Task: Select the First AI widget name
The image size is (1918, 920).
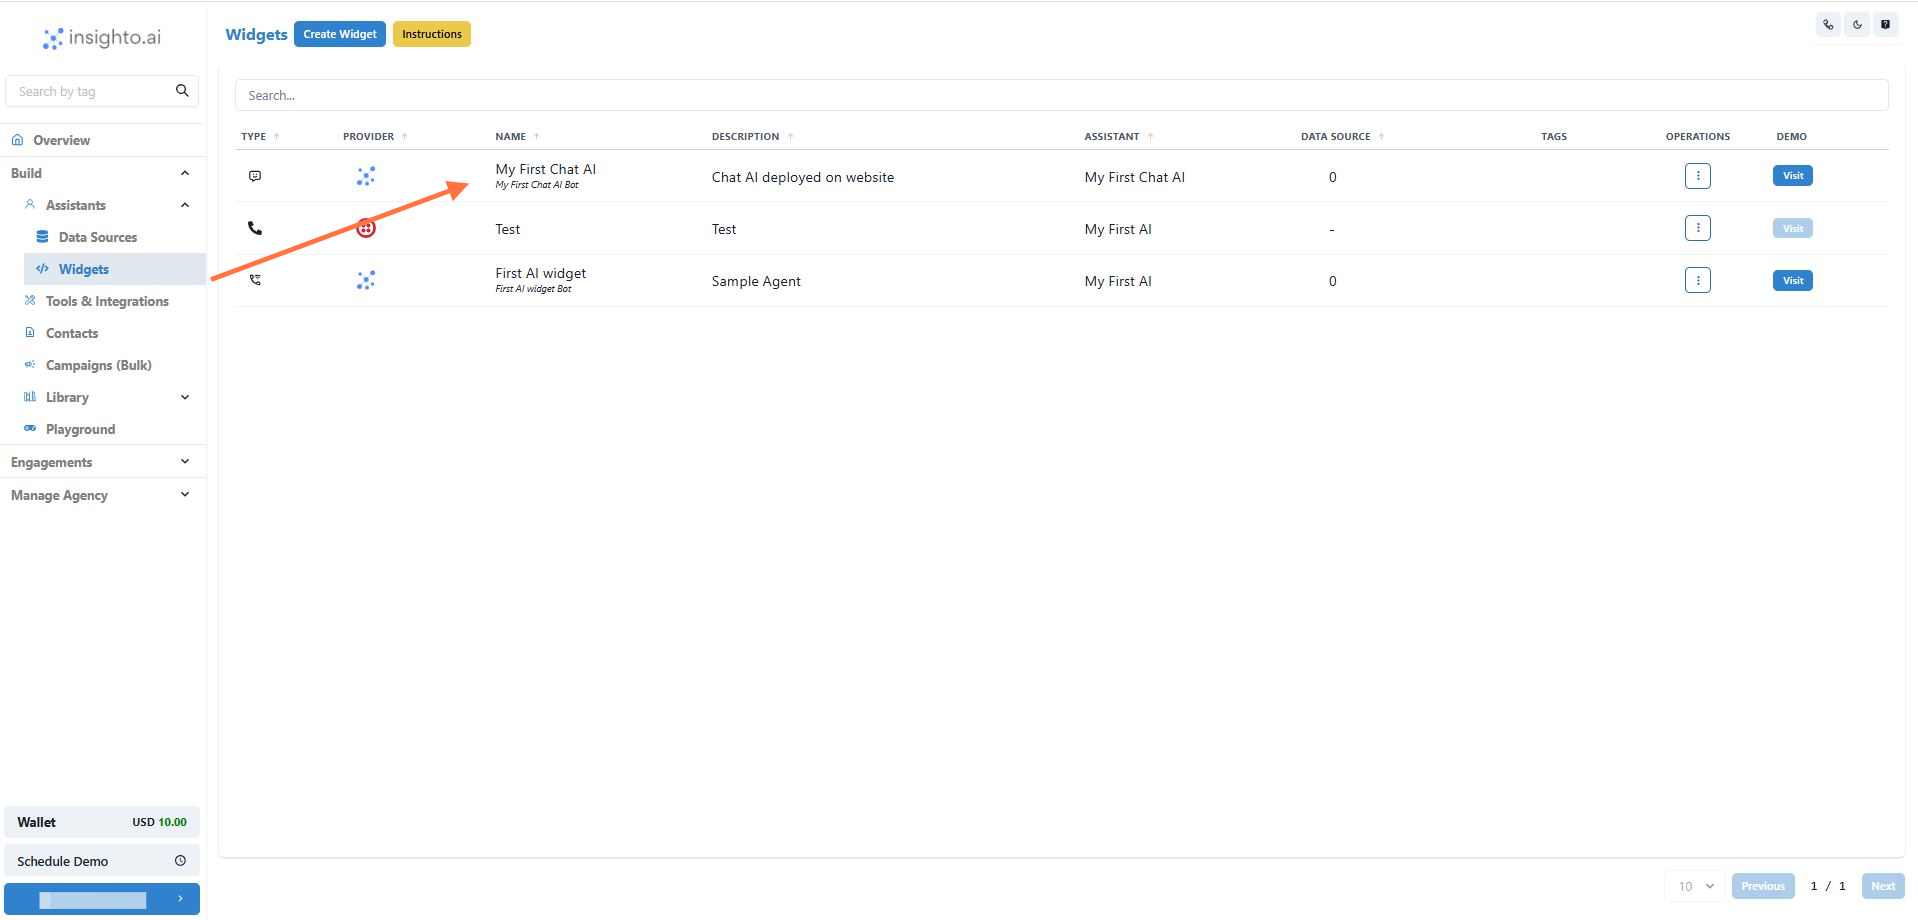Action: pos(541,273)
